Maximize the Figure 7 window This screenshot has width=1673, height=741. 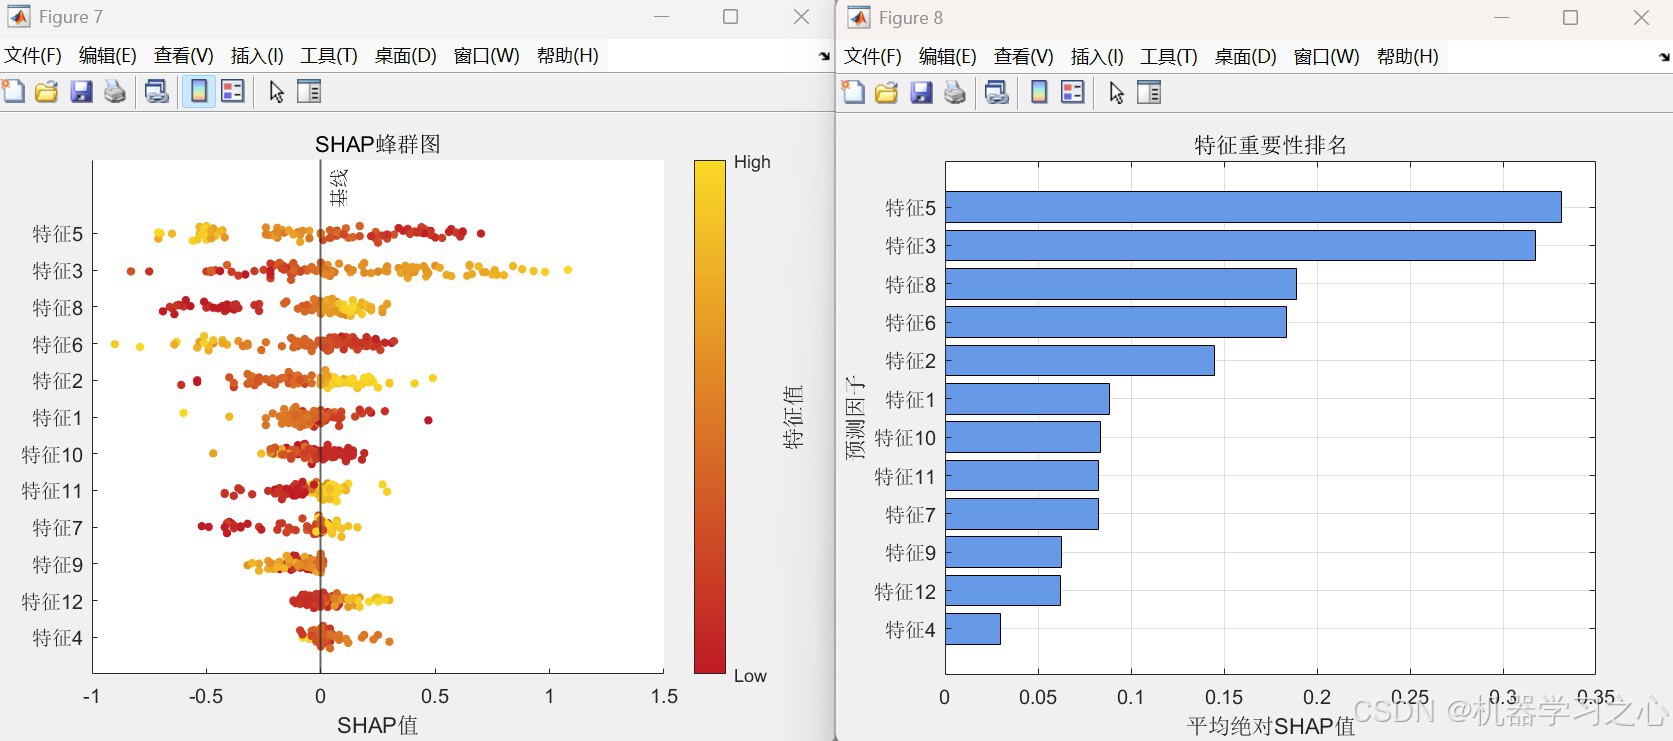pos(731,17)
